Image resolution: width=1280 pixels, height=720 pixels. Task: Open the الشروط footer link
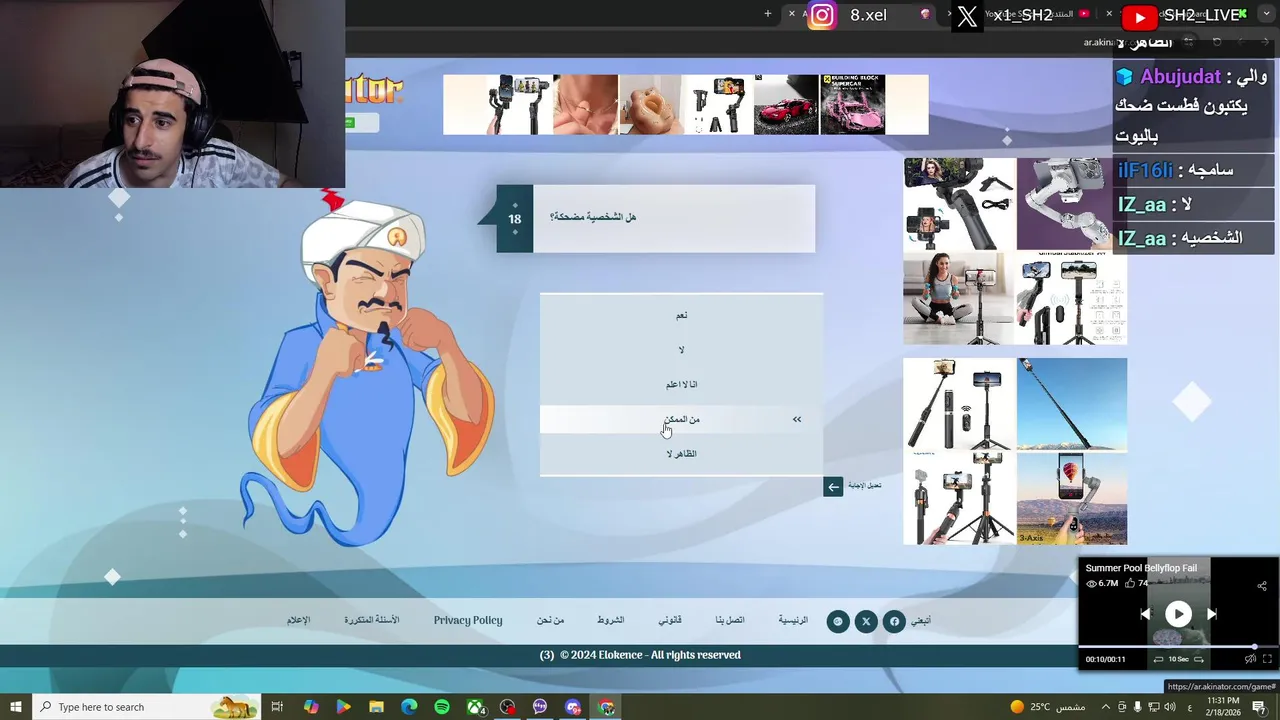tap(611, 620)
